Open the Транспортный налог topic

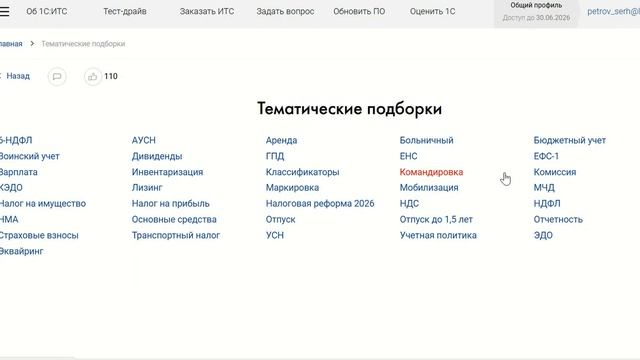tap(176, 235)
